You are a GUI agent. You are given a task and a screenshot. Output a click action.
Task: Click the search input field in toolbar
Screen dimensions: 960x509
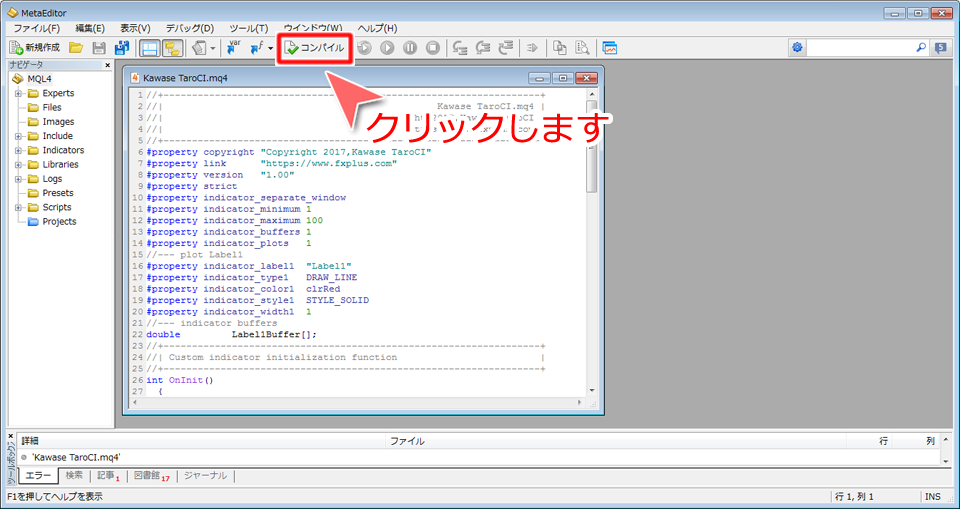[860, 47]
